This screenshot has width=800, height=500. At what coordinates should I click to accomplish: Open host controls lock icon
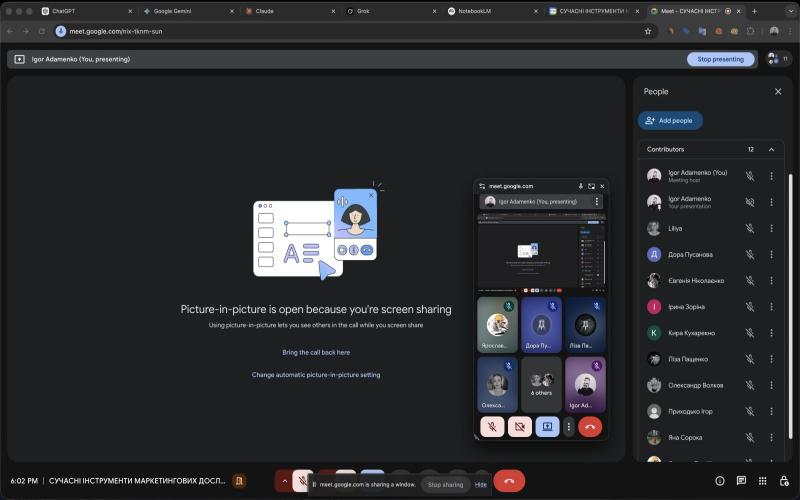[x=785, y=481]
